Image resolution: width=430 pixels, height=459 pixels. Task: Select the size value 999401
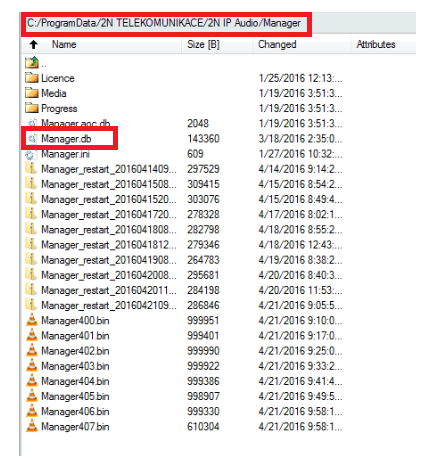tap(203, 336)
